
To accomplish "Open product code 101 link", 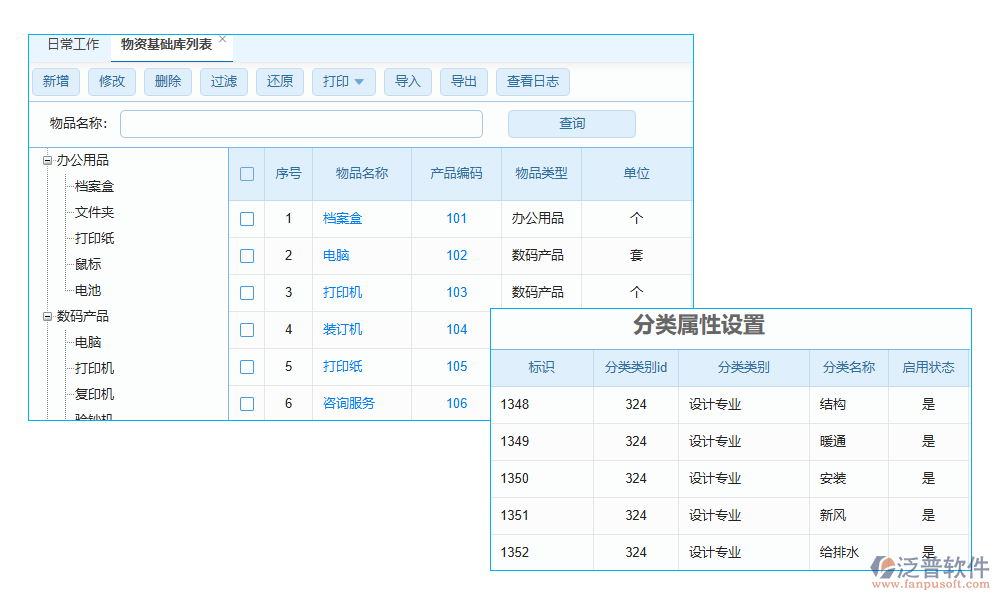I will pyautogui.click(x=456, y=218).
